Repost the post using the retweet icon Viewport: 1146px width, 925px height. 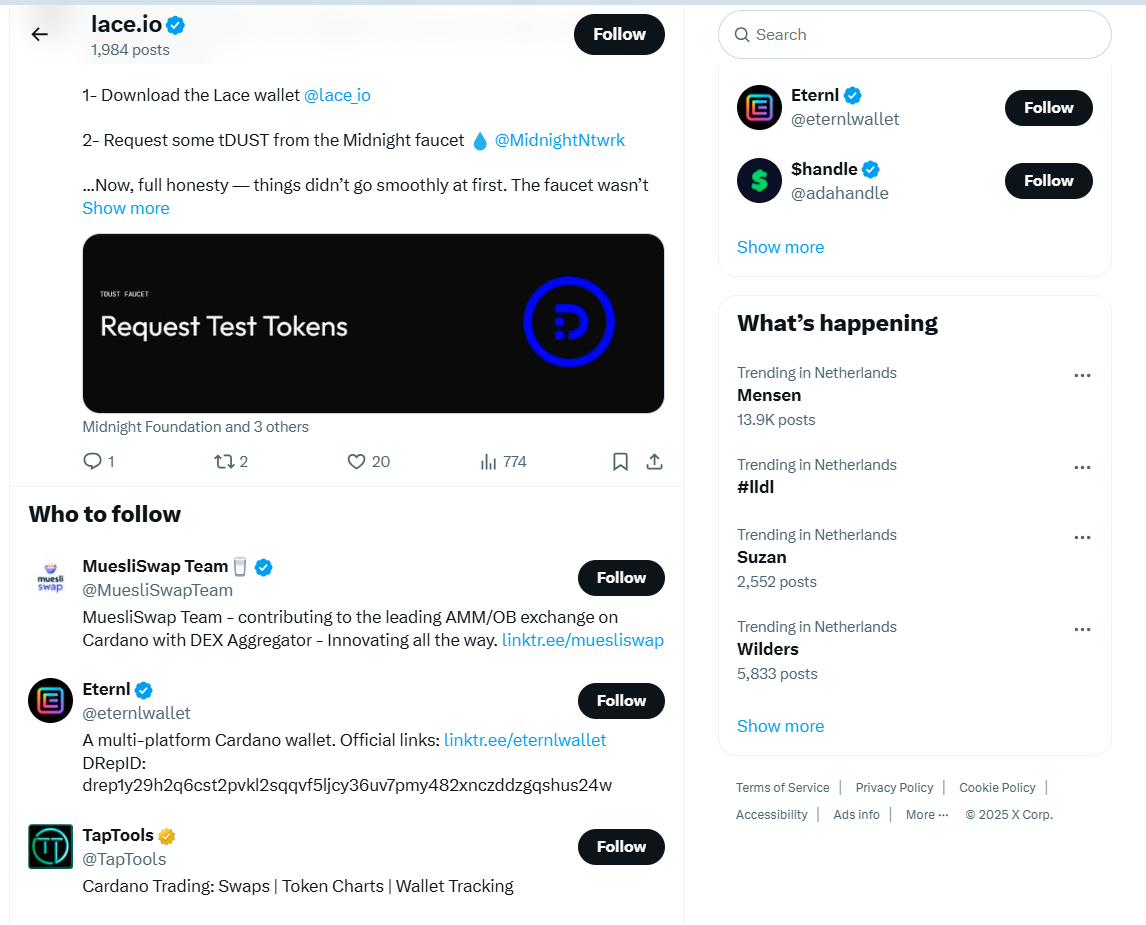[x=224, y=461]
